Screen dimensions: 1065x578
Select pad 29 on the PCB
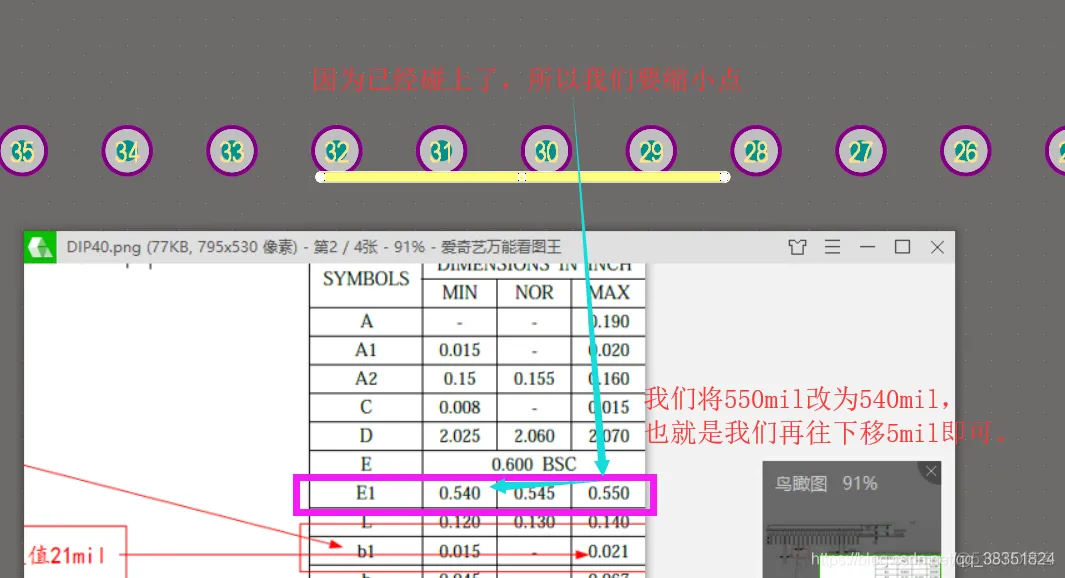click(651, 152)
